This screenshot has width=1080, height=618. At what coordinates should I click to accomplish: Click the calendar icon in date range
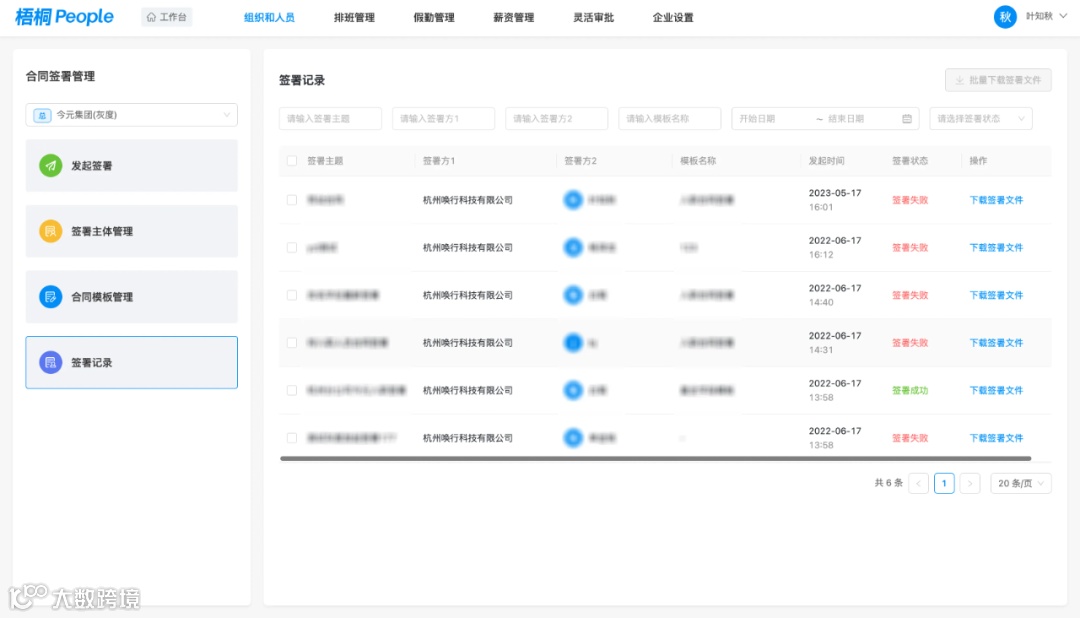click(906, 119)
